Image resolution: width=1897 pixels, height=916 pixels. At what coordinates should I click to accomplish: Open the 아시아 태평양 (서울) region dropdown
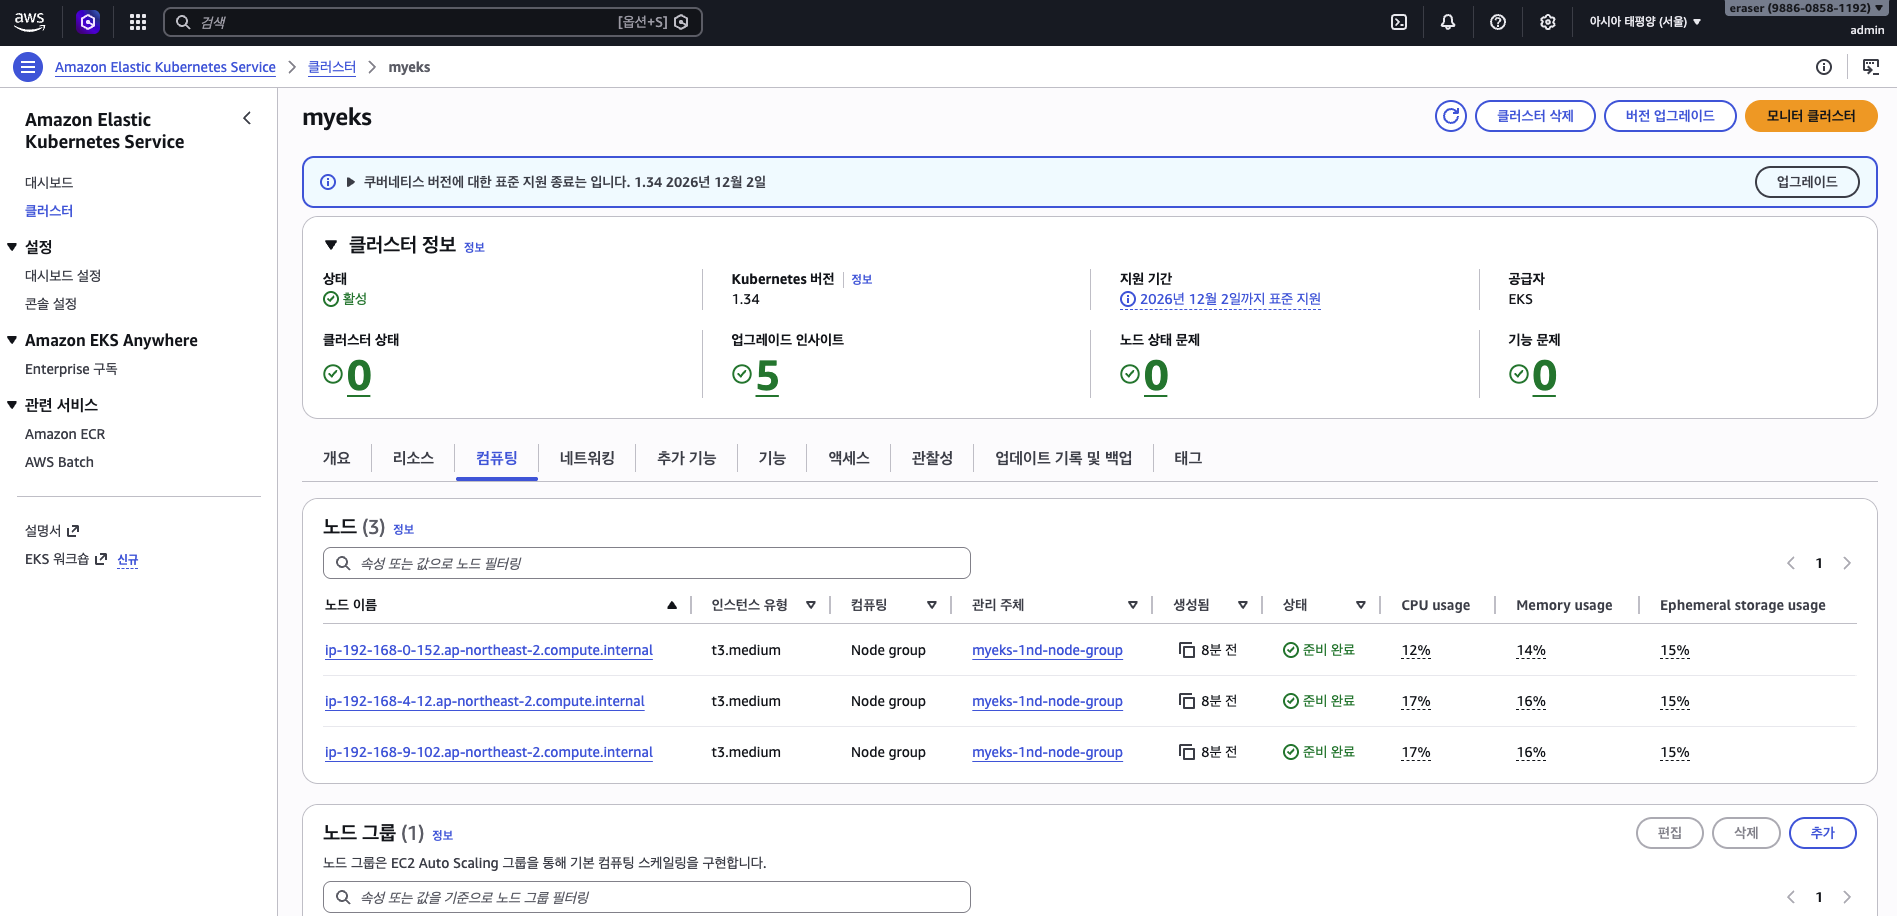[1645, 22]
